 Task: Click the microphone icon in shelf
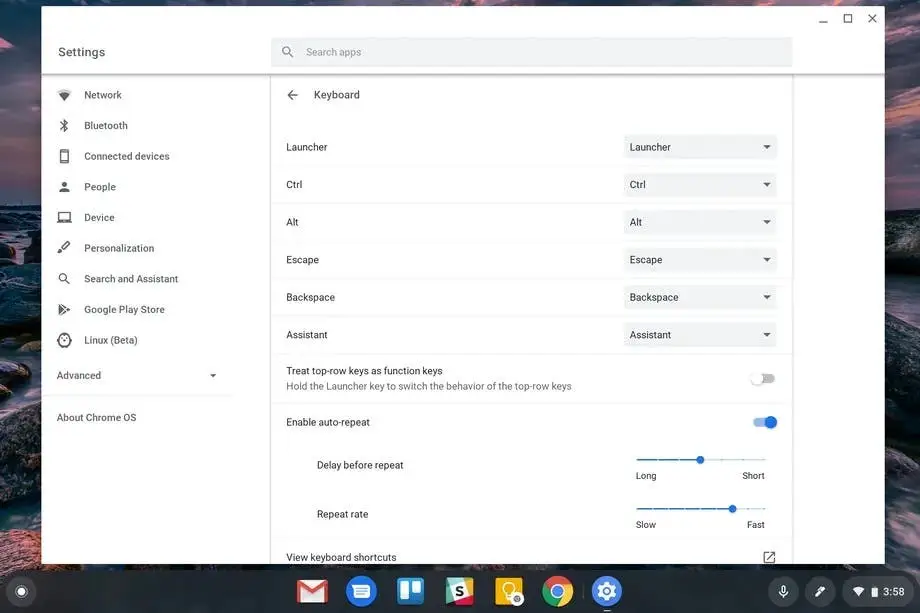(783, 591)
